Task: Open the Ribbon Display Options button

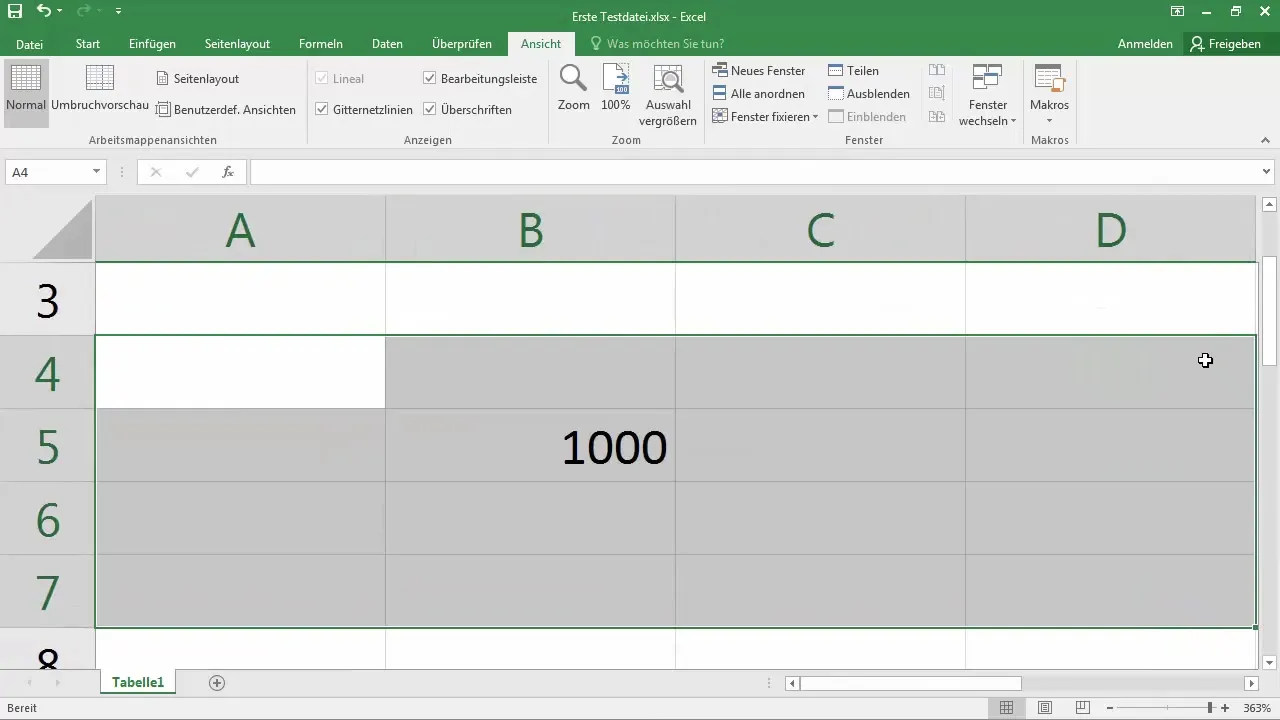Action: (x=1177, y=12)
